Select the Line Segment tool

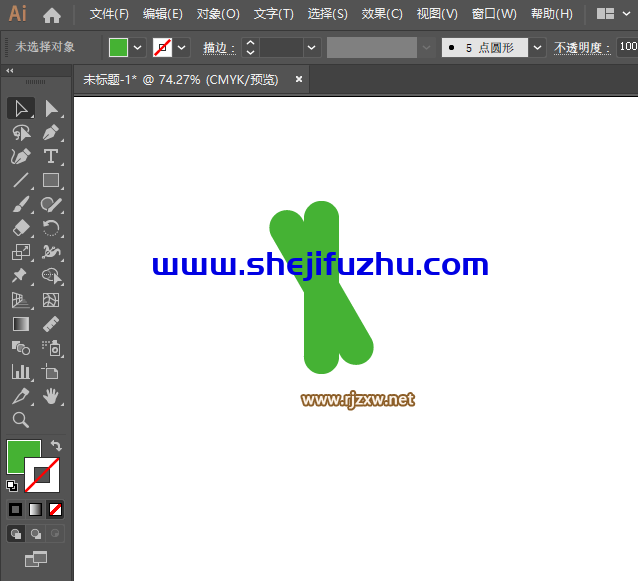pyautogui.click(x=21, y=180)
